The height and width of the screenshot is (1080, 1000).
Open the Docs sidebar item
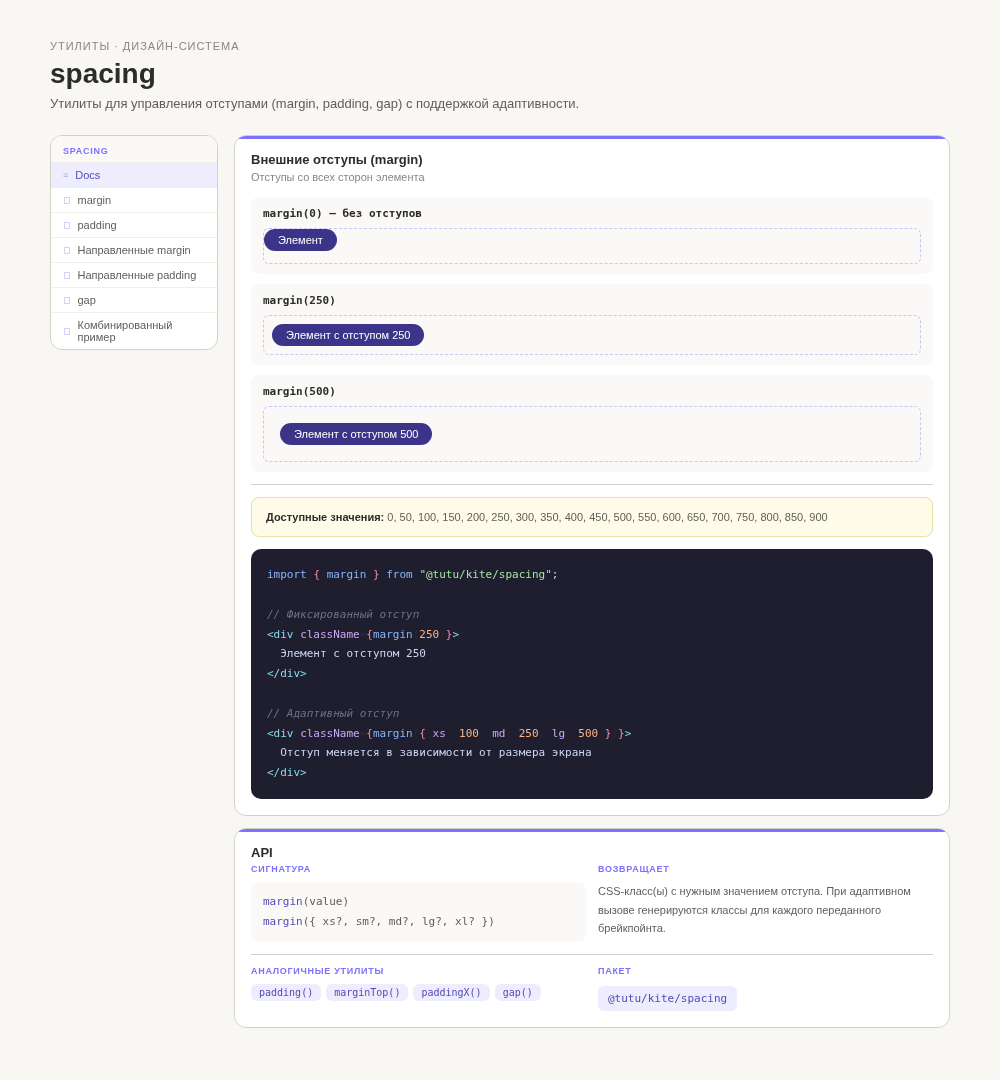[x=134, y=175]
